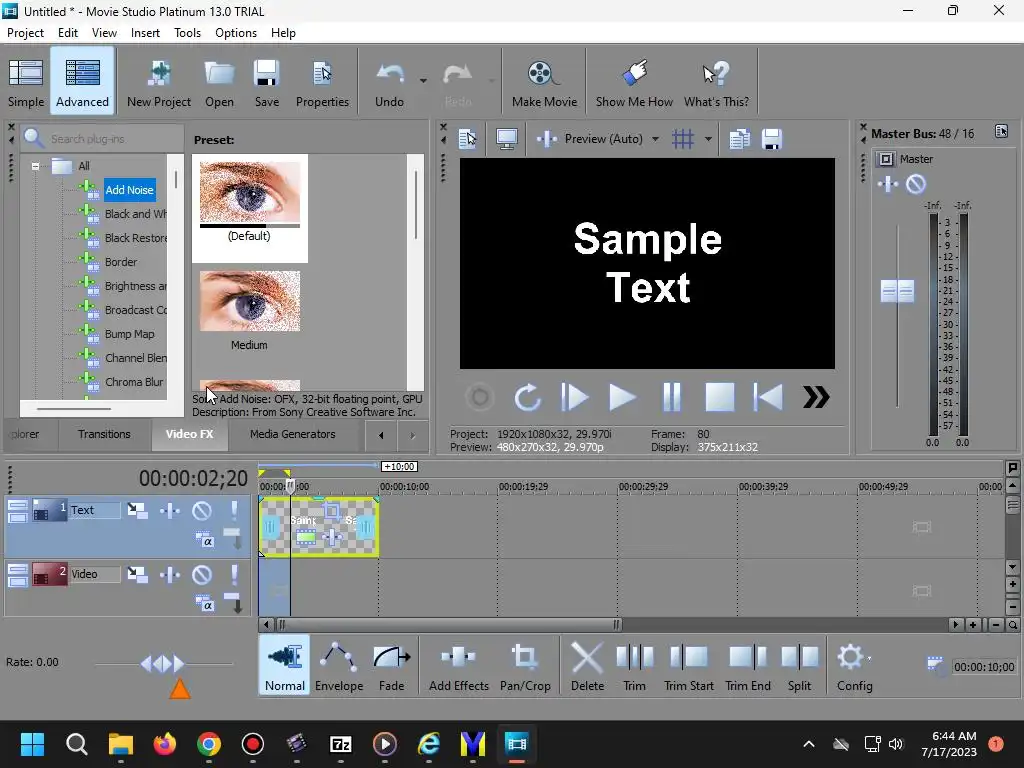
Task: Switch to Simple mode
Action: (x=26, y=82)
